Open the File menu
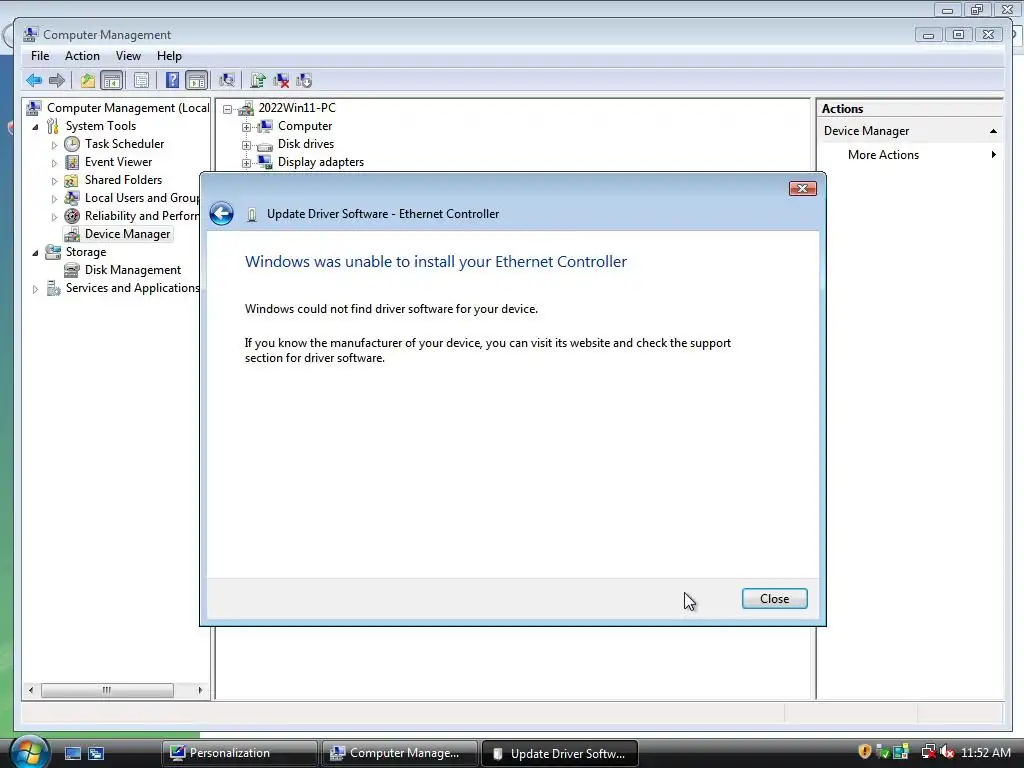The height and width of the screenshot is (768, 1024). [x=40, y=56]
